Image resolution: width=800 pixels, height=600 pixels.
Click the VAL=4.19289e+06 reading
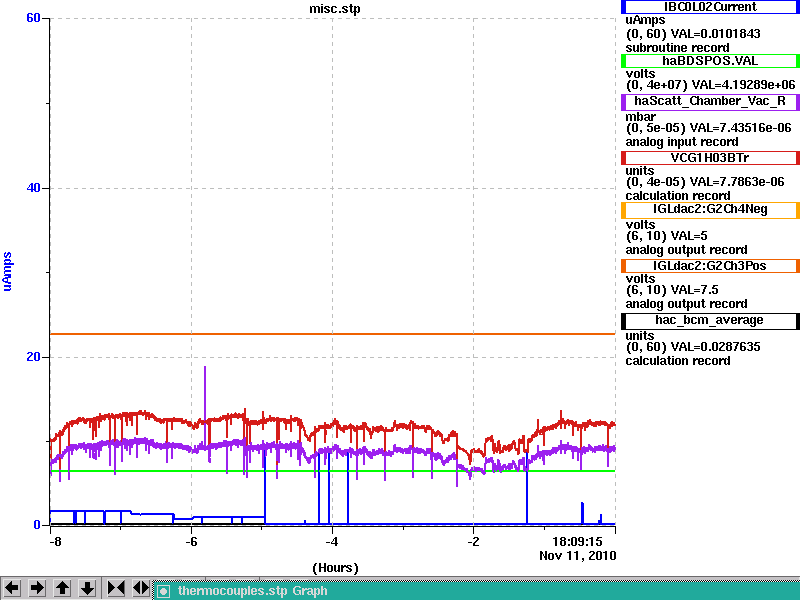click(x=742, y=85)
